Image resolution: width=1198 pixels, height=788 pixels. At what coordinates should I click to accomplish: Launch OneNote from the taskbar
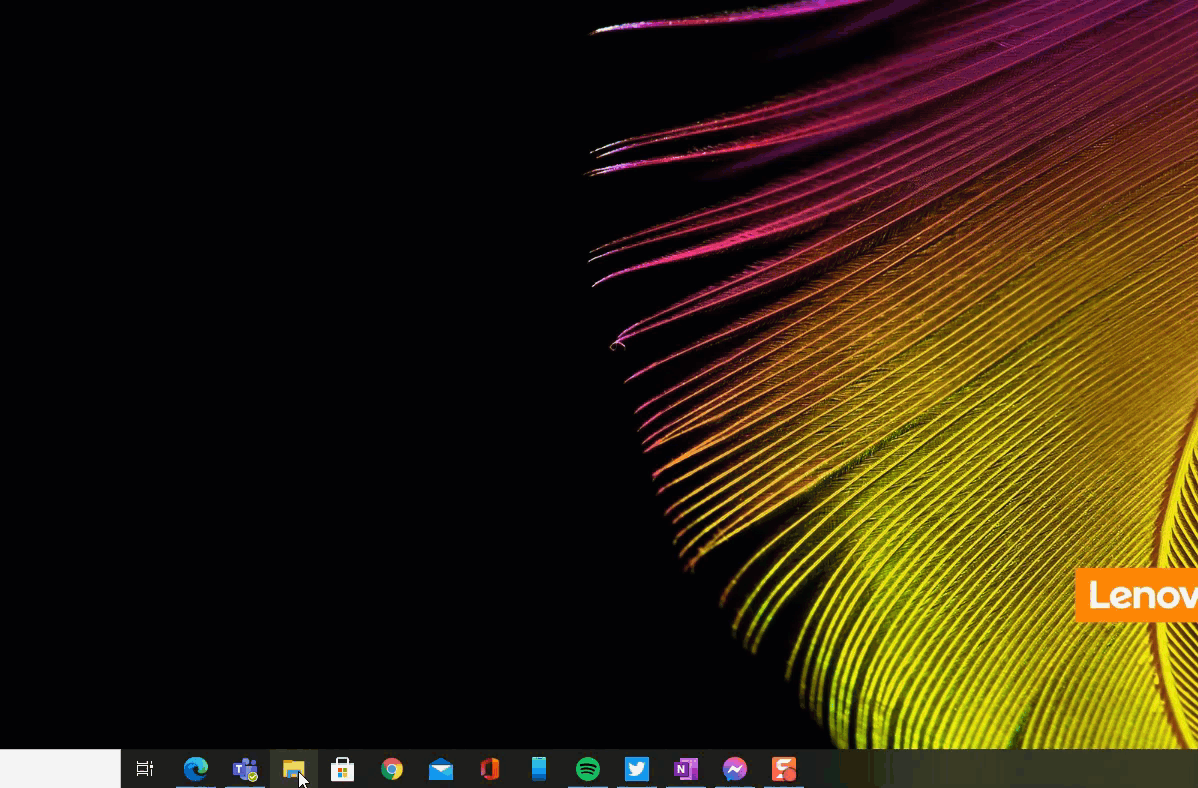point(686,769)
